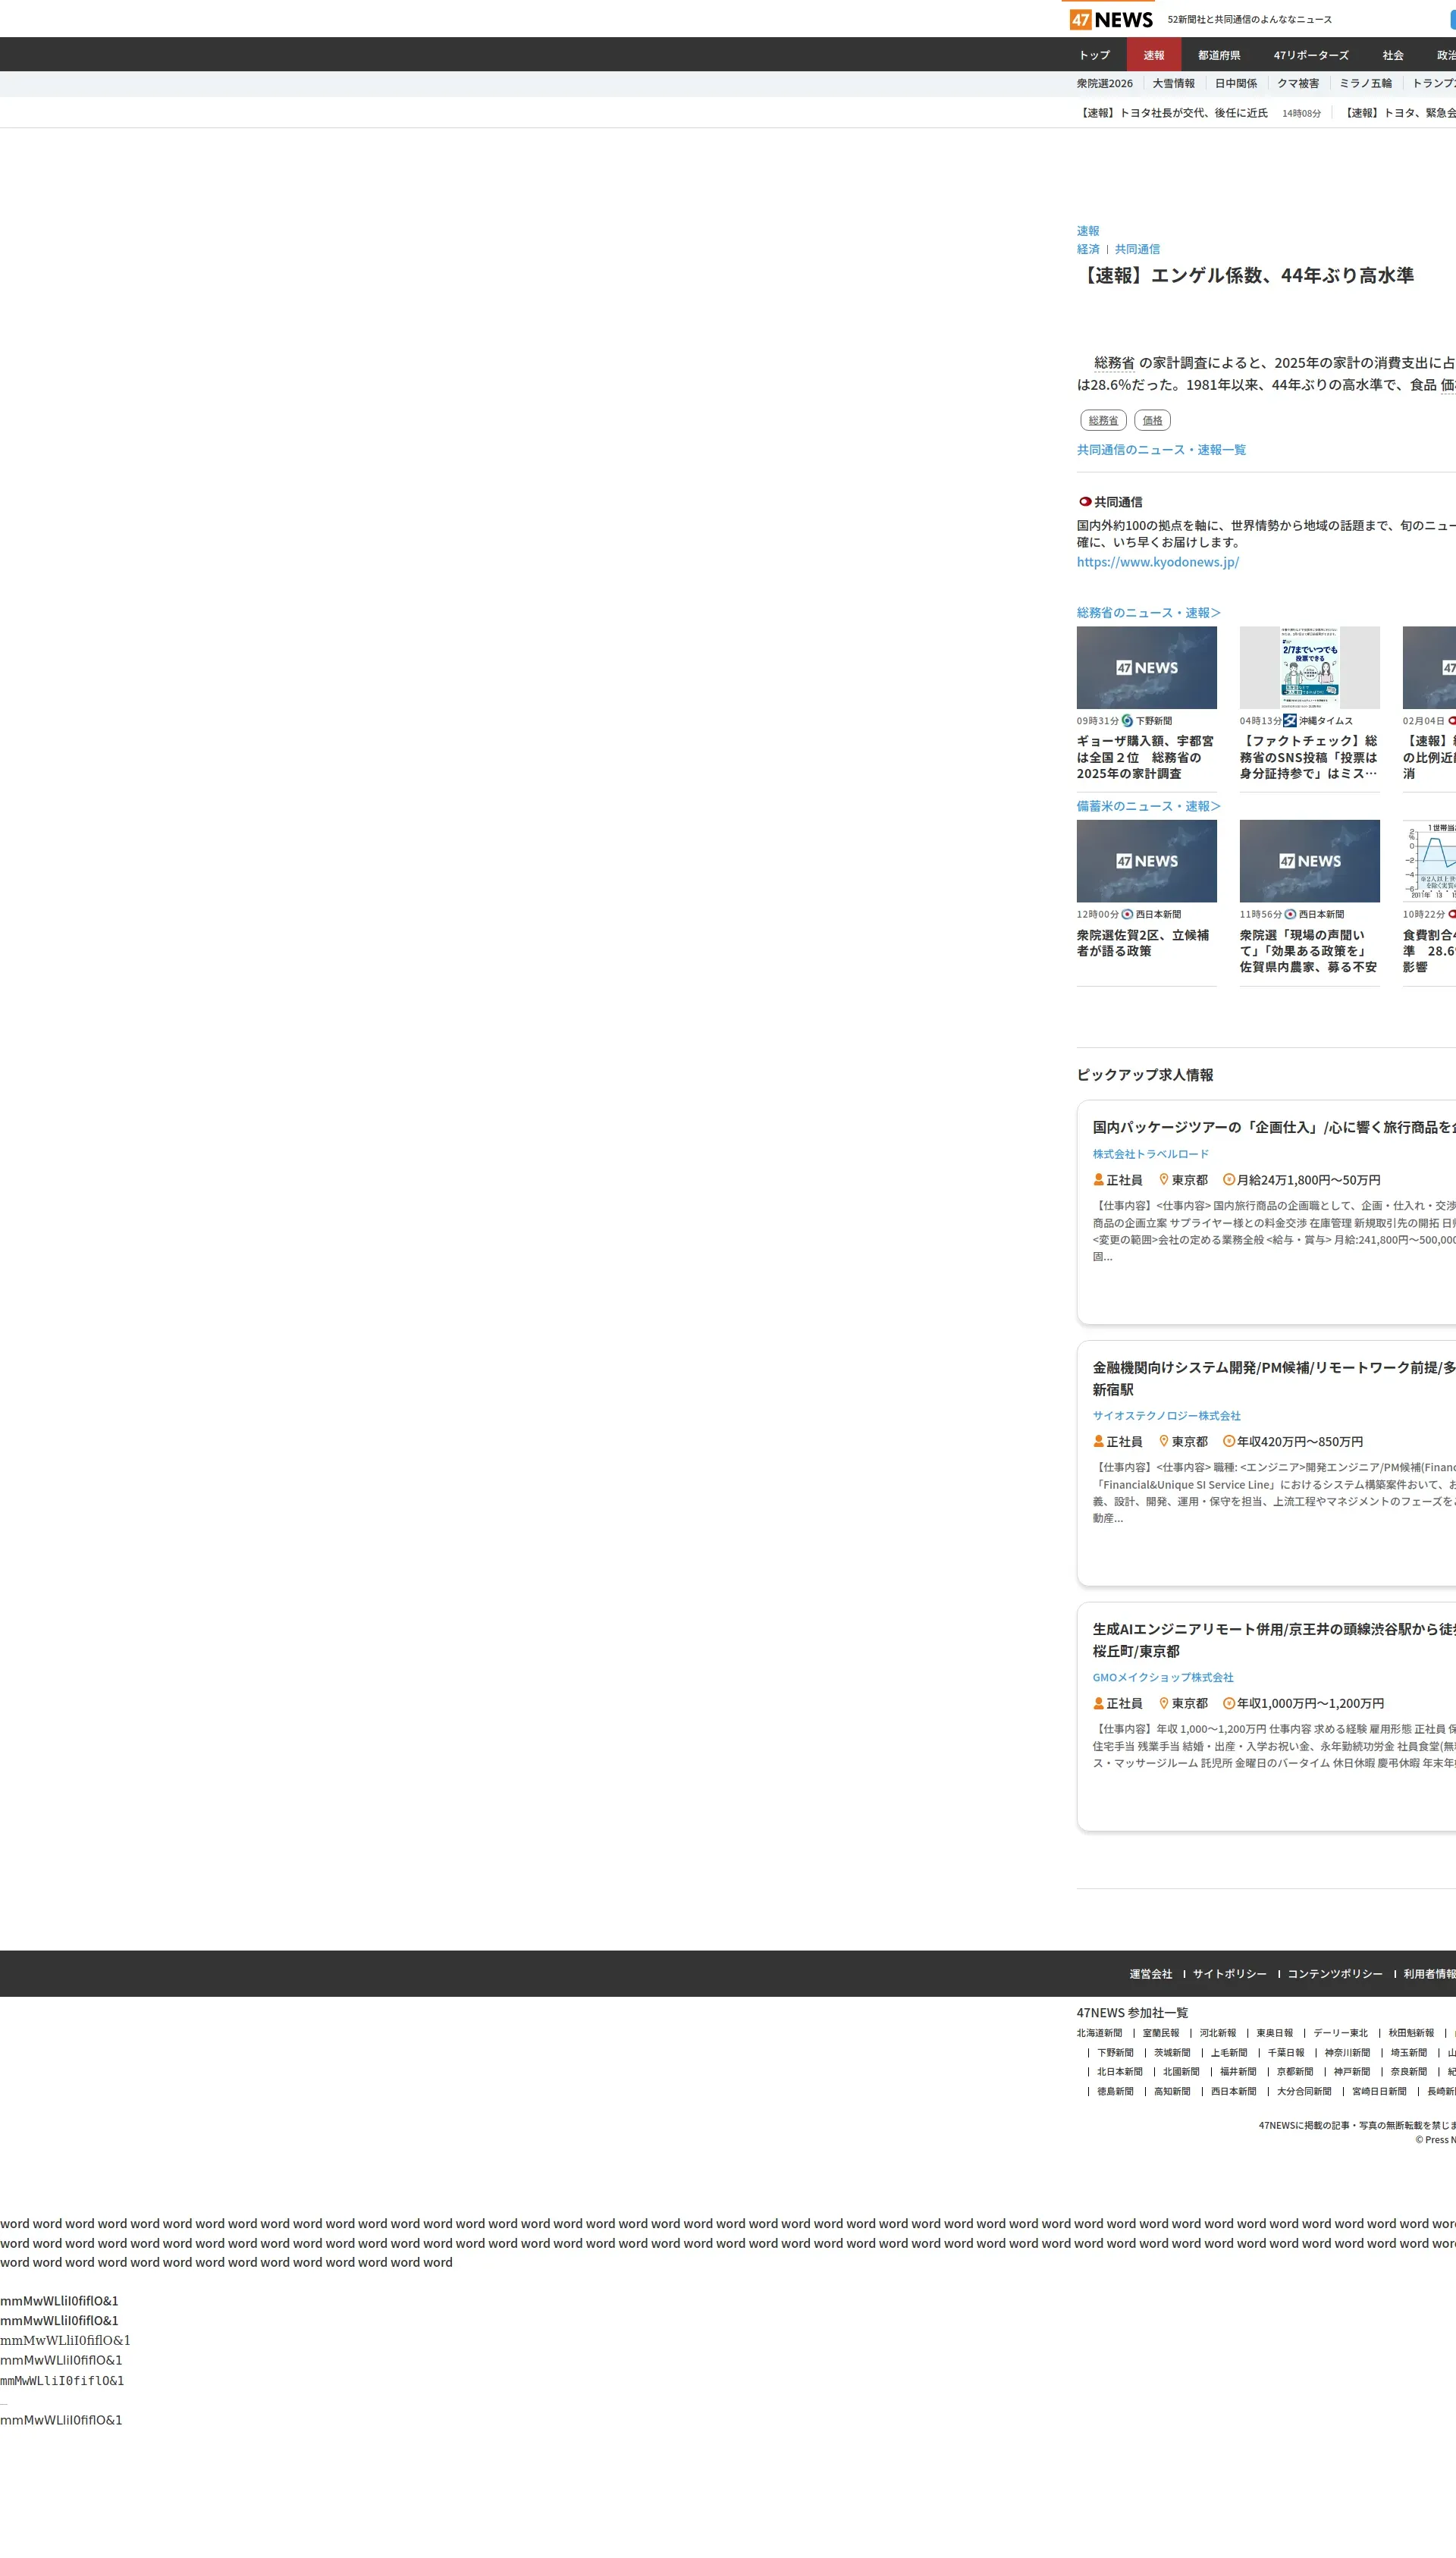The width and height of the screenshot is (1456, 2558).
Task: Click the Okinawa Times source icon
Action: [x=1290, y=721]
